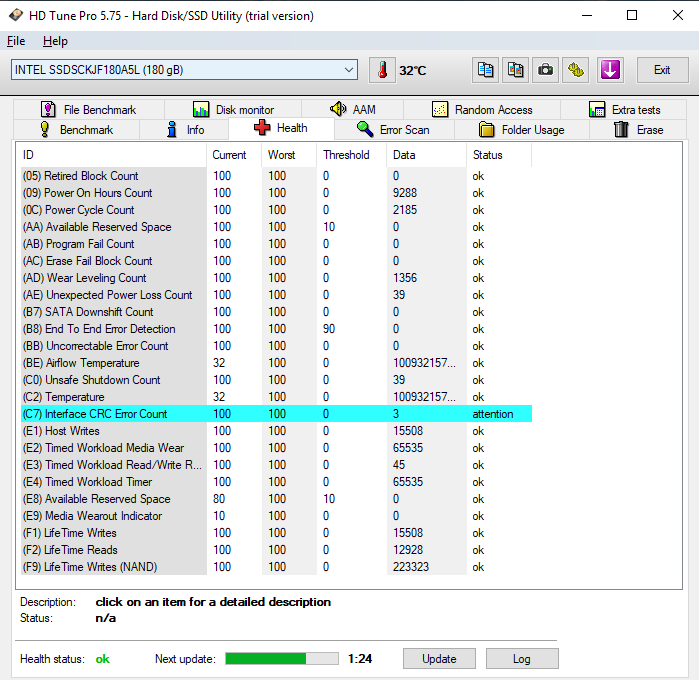Viewport: 699px width, 680px height.
Task: Open the AAM tab
Action: [x=353, y=109]
